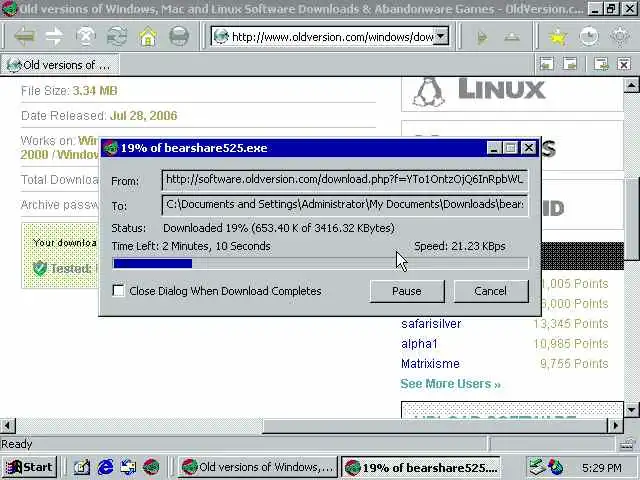This screenshot has height=480, width=640.
Task: Open the preferences gear icon
Action: point(620,37)
